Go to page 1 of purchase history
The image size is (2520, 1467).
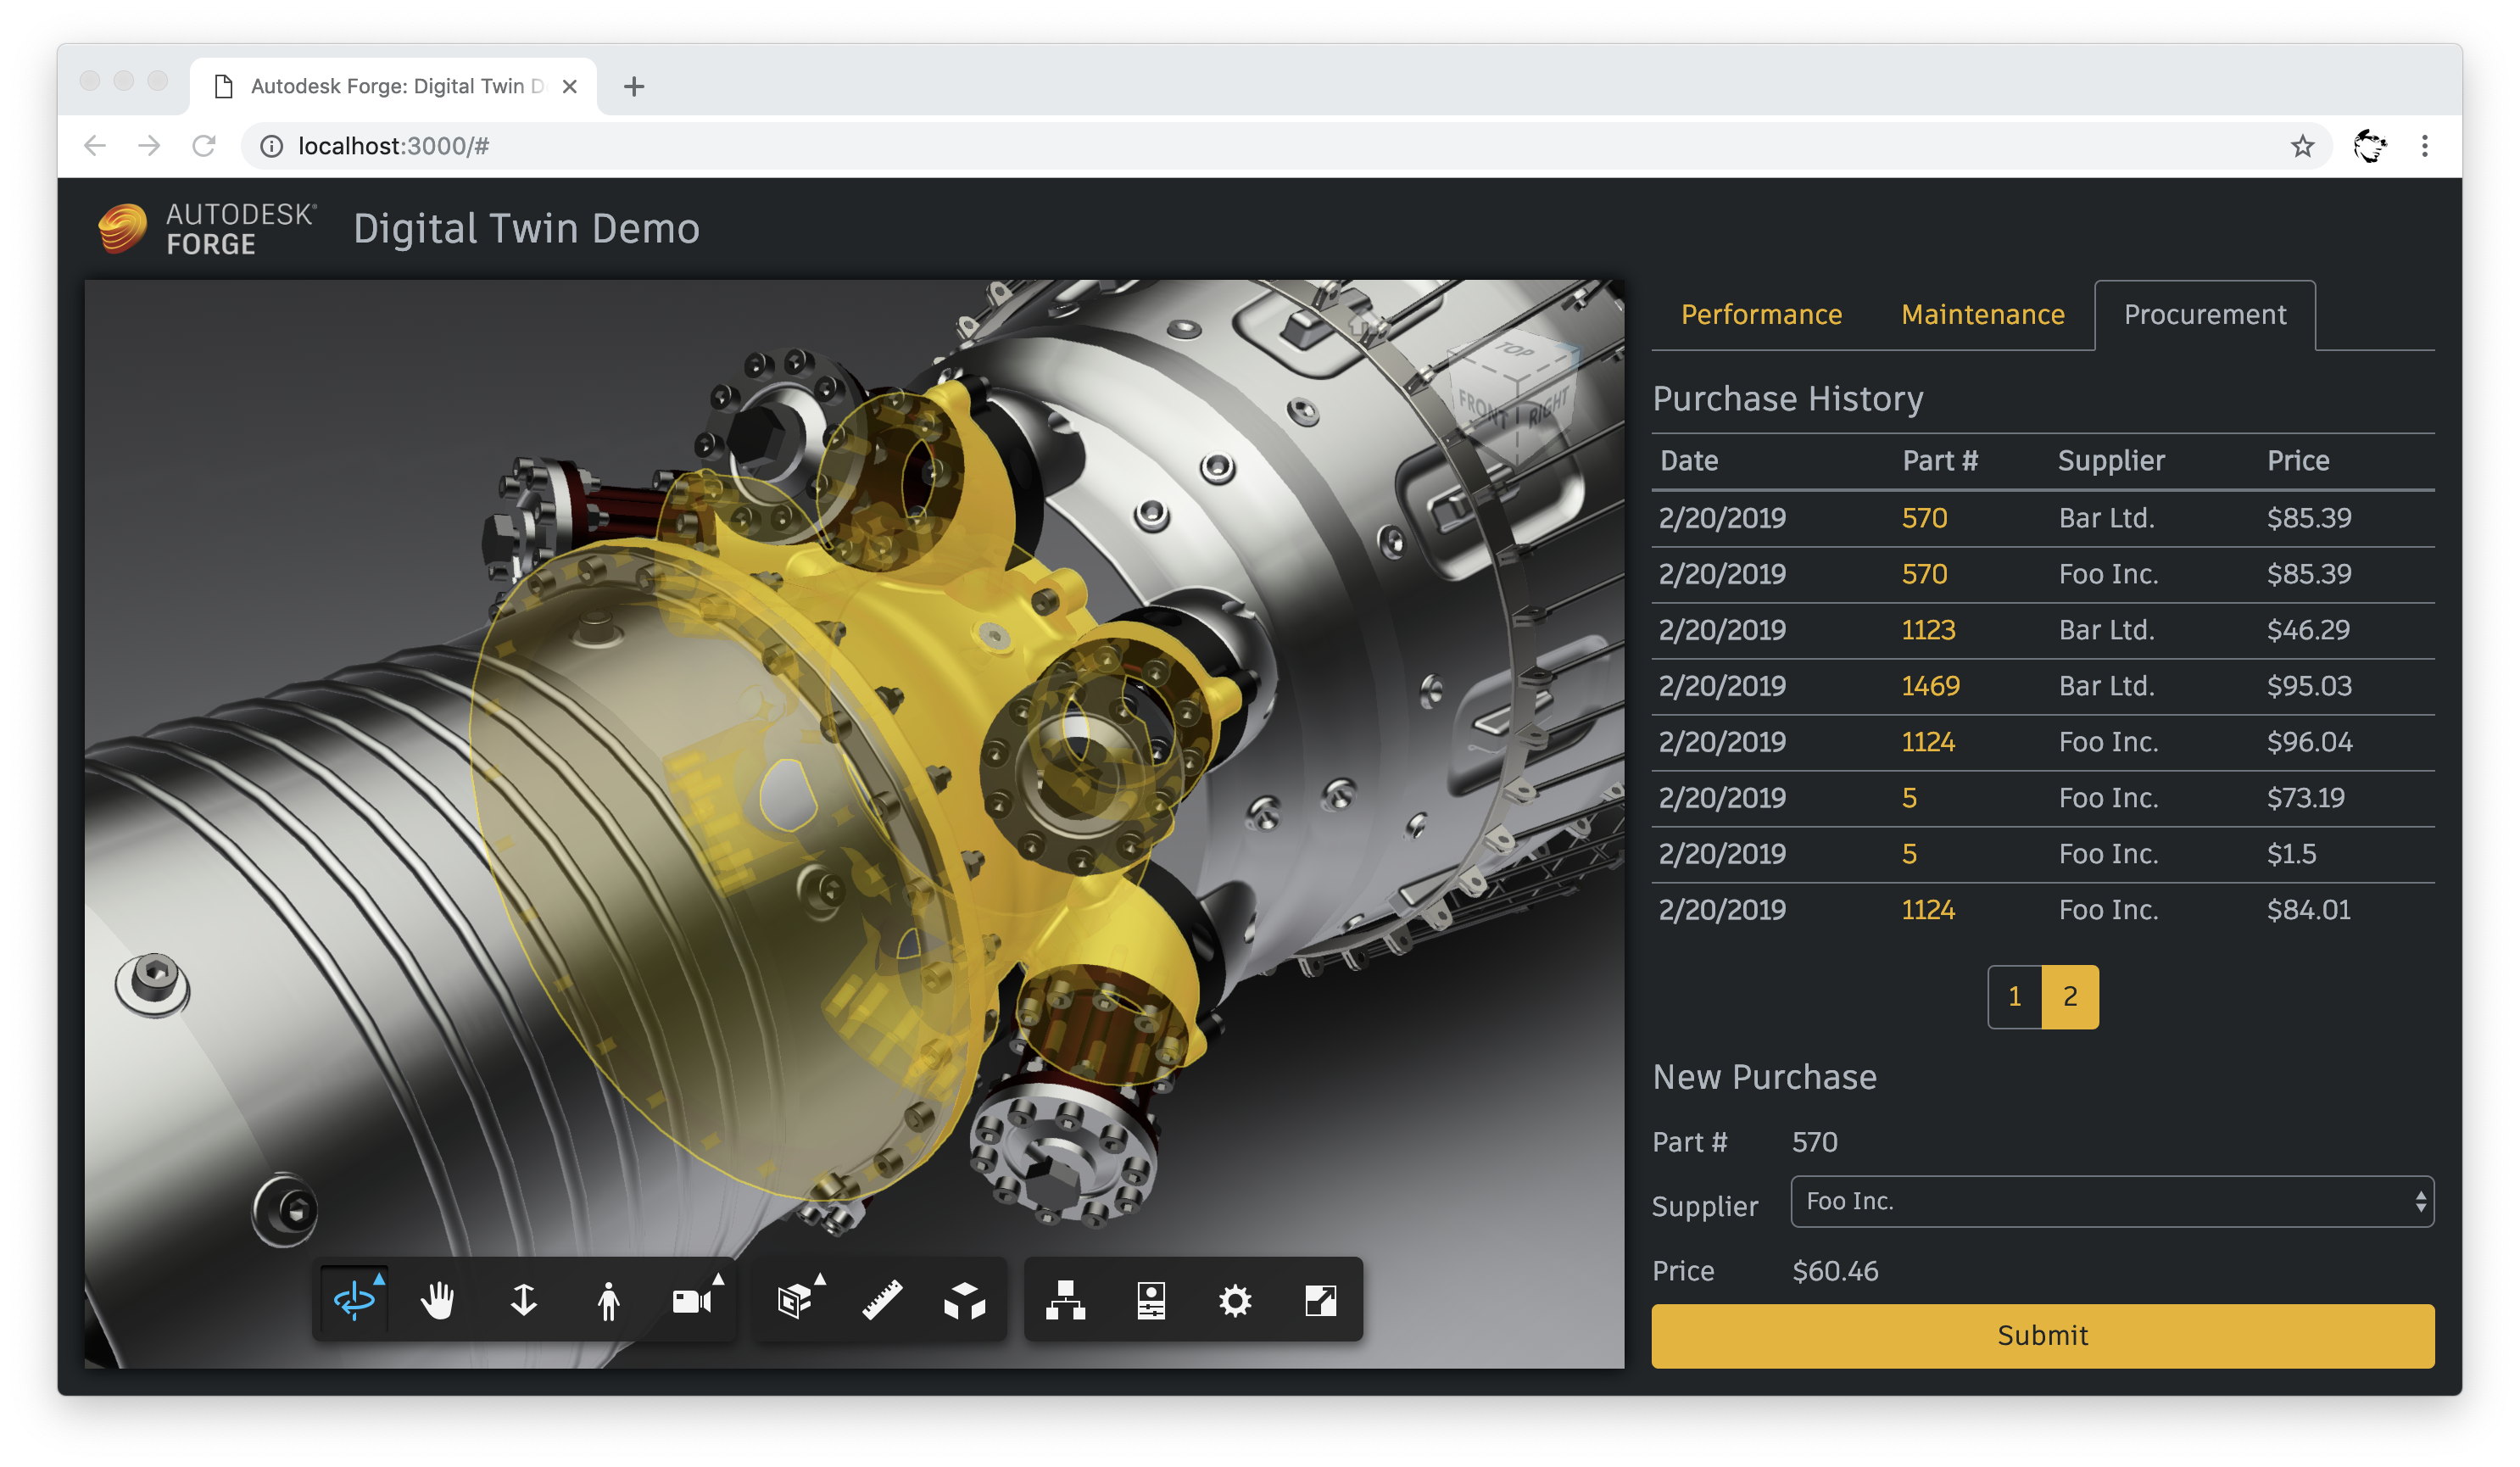coord(2014,996)
